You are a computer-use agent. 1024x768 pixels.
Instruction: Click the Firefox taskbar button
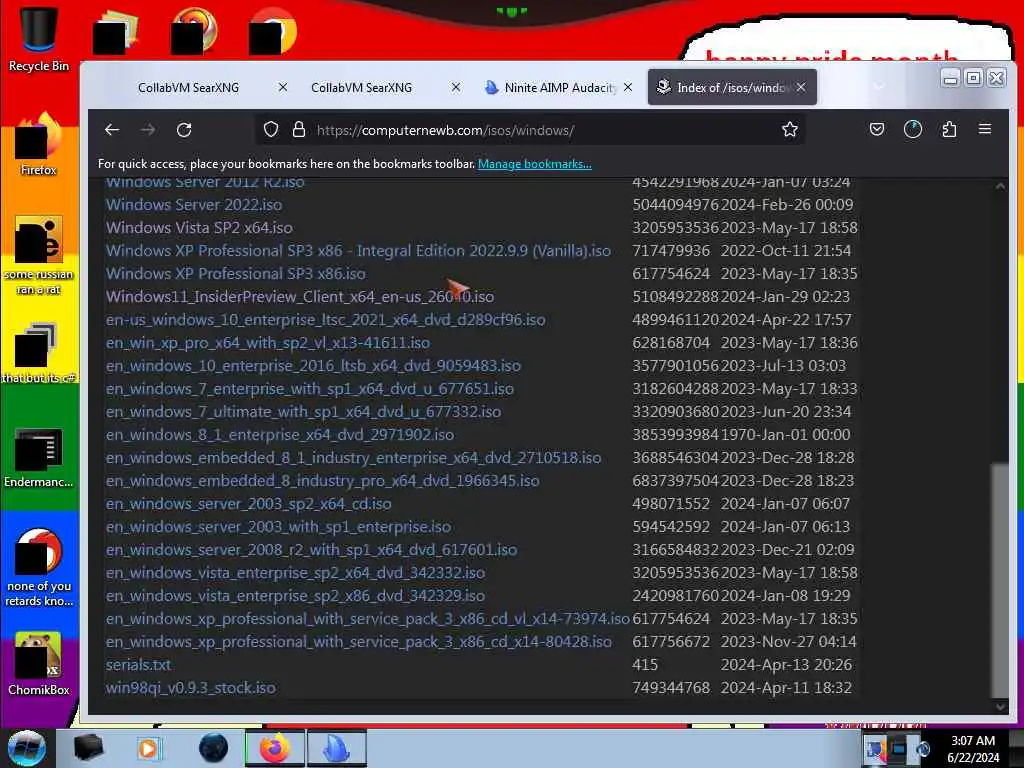(x=274, y=748)
